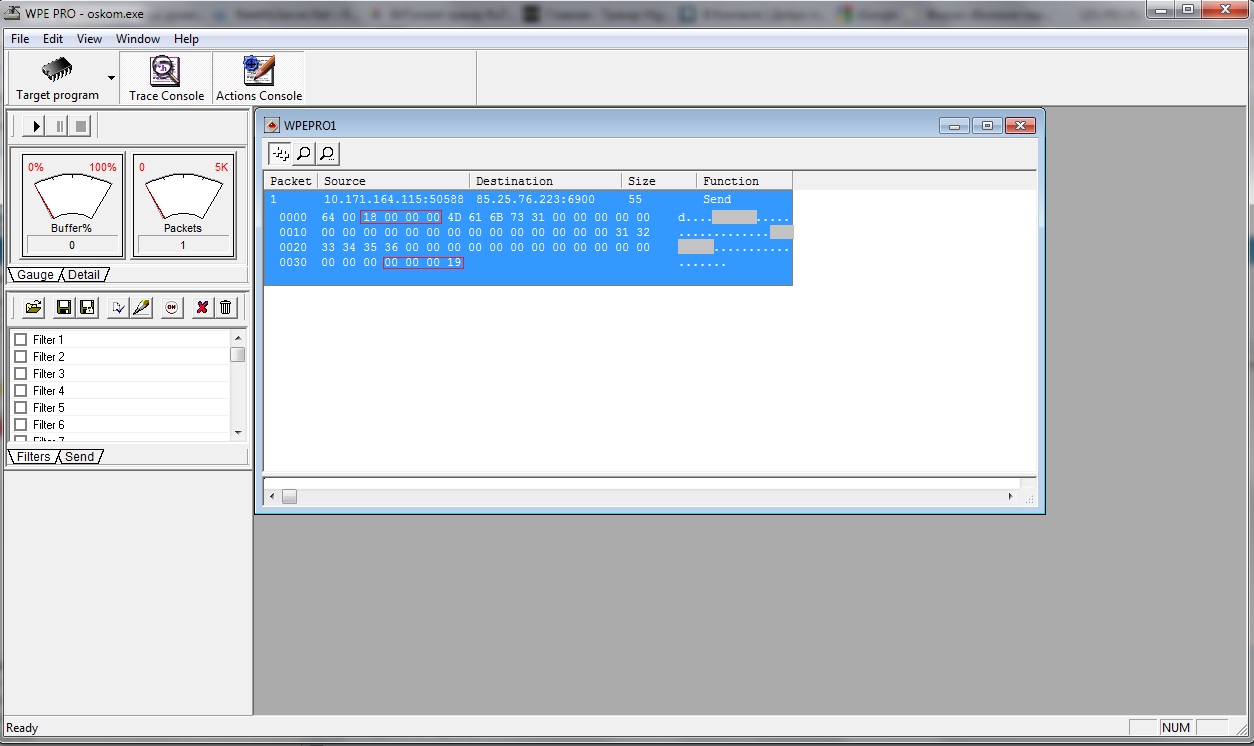This screenshot has height=746, width=1254.
Task: Click the Buffer% gauge dial
Action: (x=72, y=197)
